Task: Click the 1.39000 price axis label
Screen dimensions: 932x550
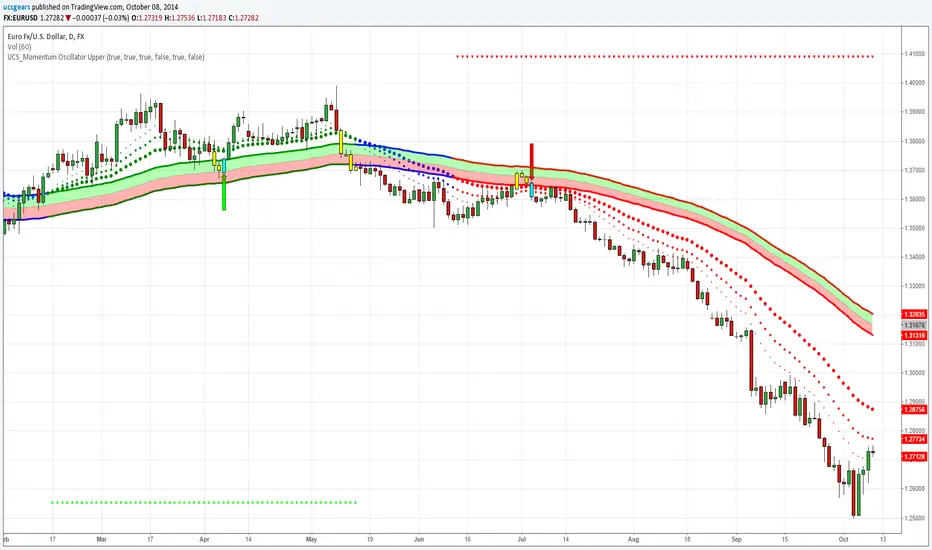Action: [x=914, y=112]
